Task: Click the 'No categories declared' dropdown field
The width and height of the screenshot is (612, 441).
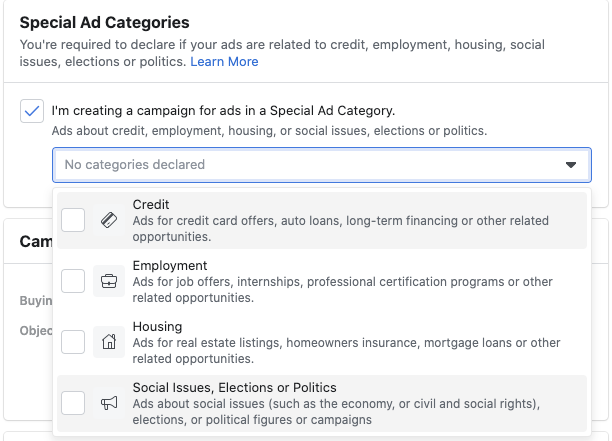Action: [x=300, y=165]
